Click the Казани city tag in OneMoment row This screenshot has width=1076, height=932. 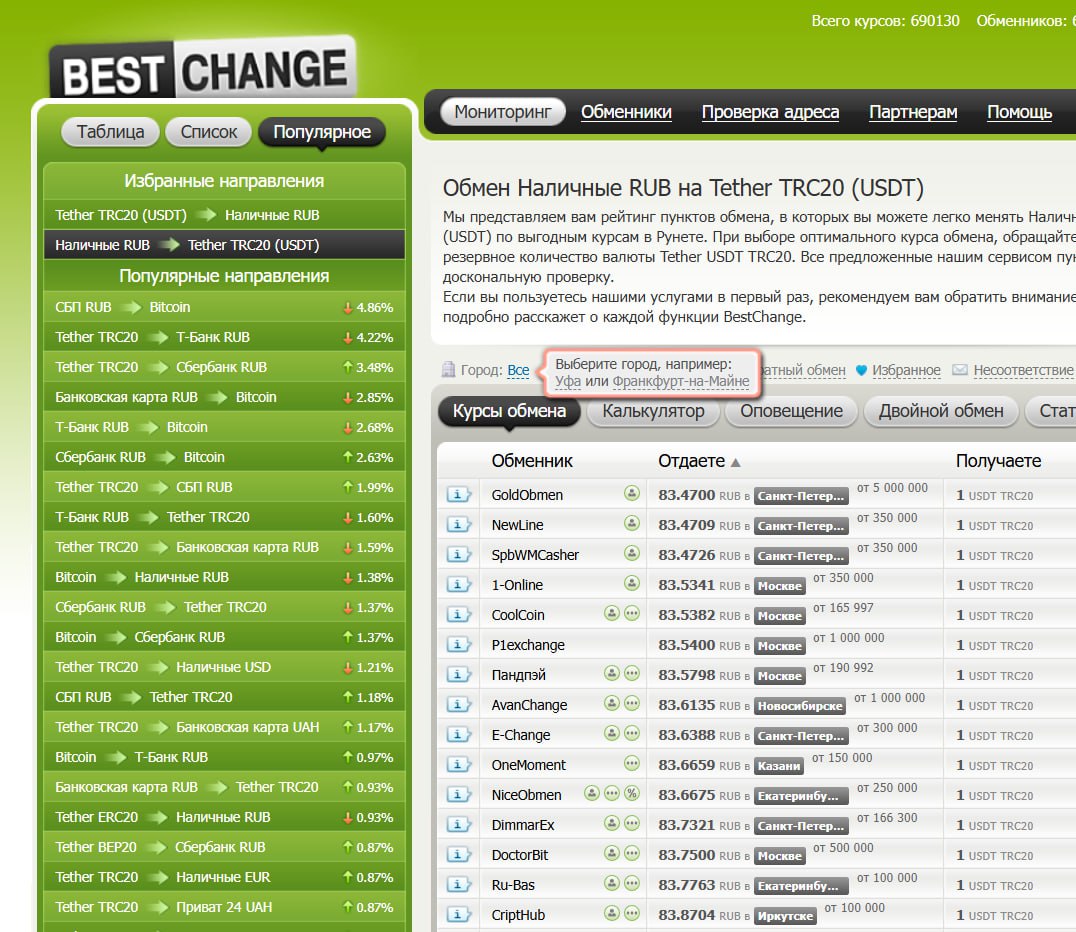click(779, 765)
